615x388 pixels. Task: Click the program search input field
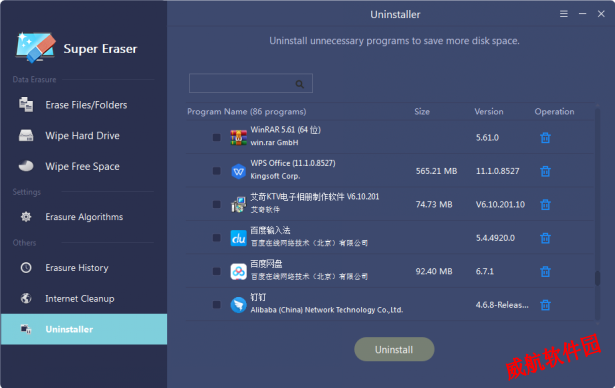point(251,83)
